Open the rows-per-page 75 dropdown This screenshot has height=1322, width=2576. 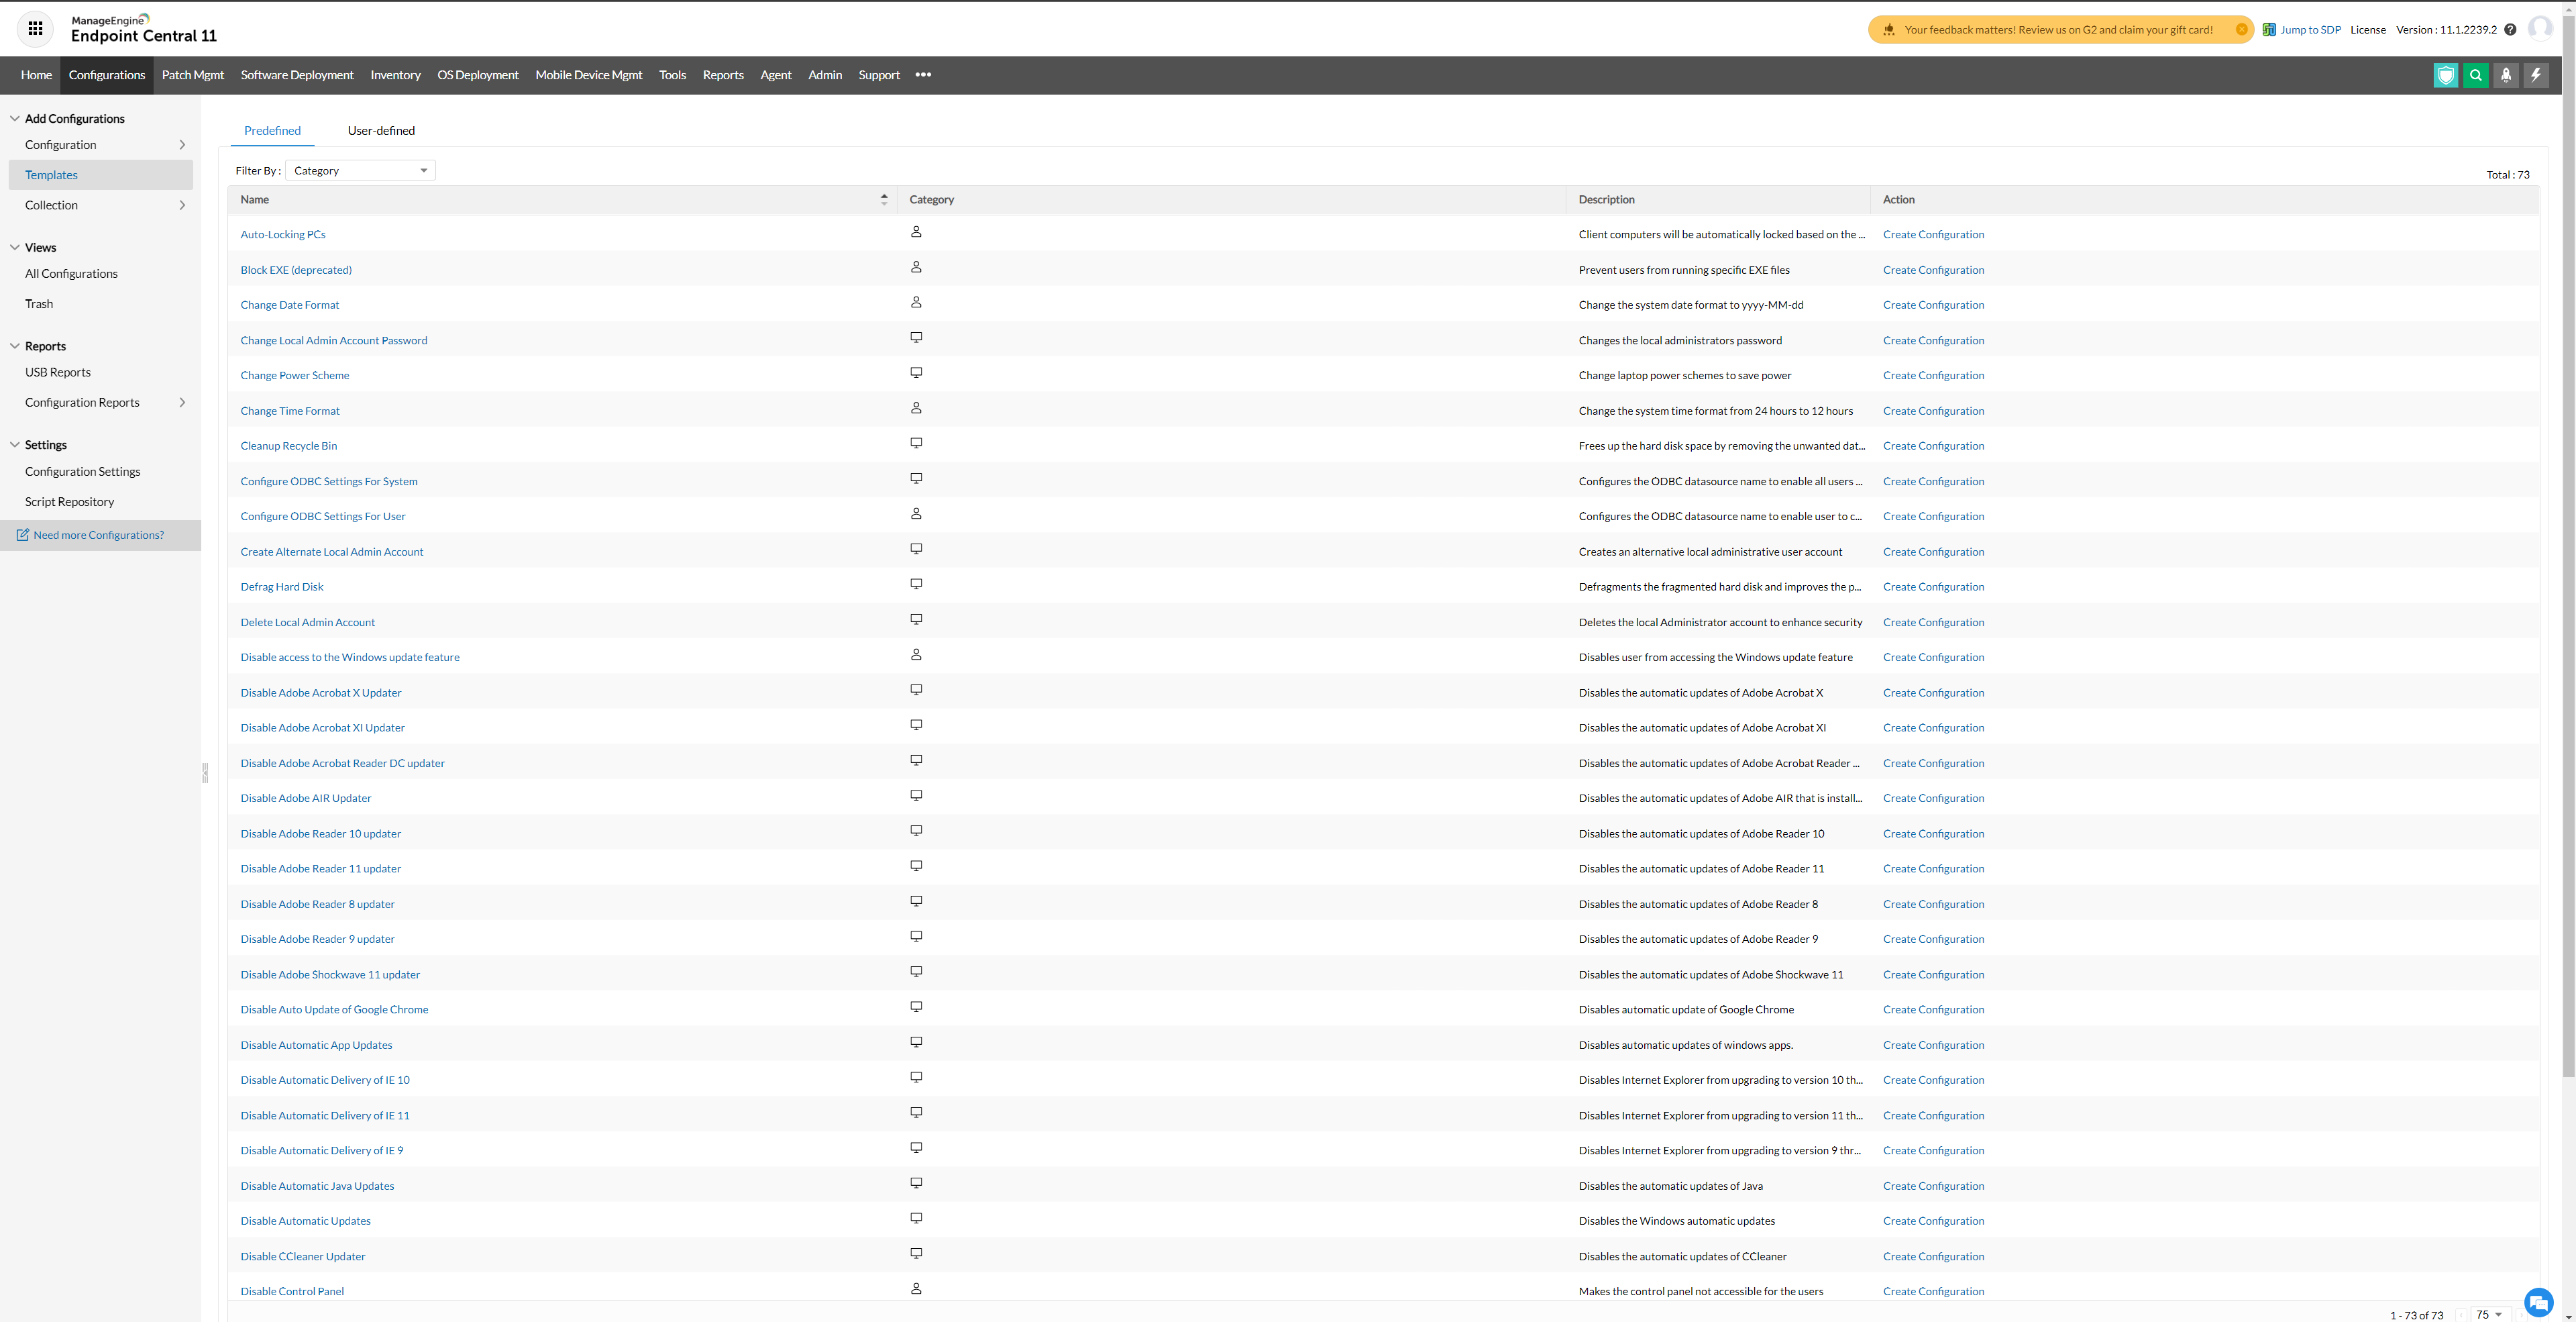point(2488,1314)
